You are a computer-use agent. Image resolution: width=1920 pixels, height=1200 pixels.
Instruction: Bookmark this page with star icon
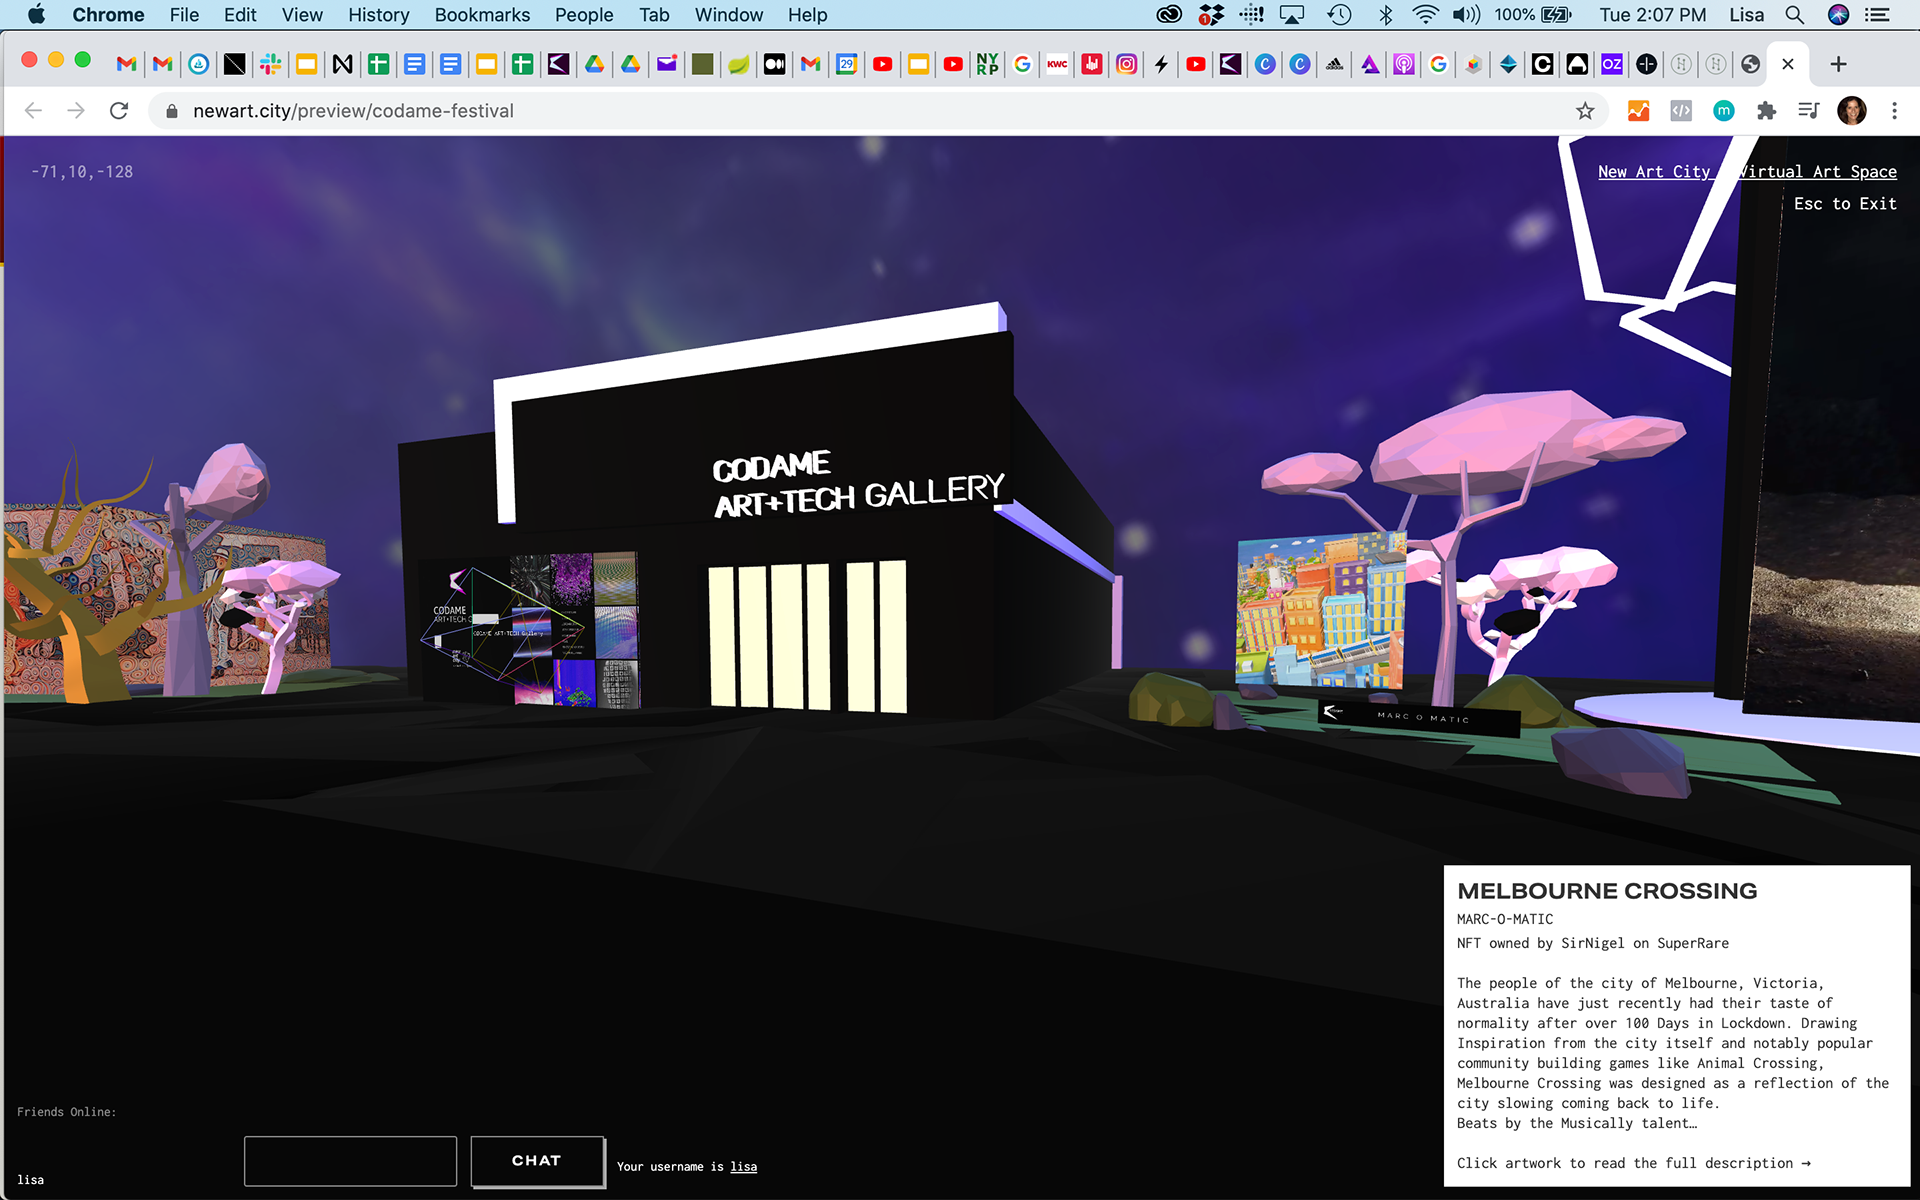pos(1585,111)
